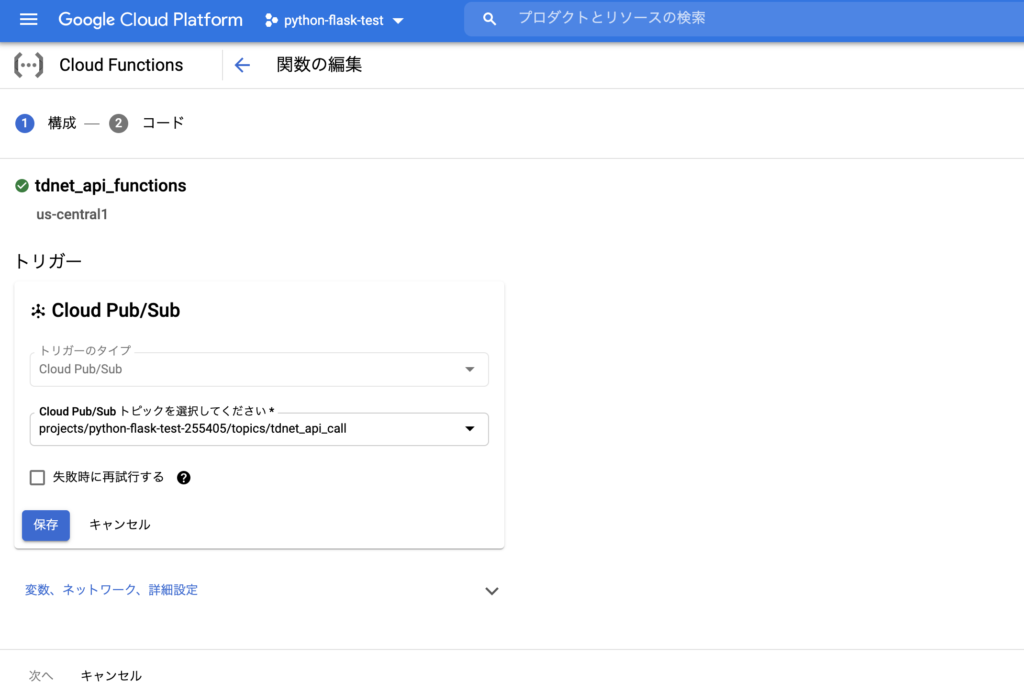
Task: Click the topic dropdown arrow for tdnet_api_call
Action: pyautogui.click(x=470, y=429)
